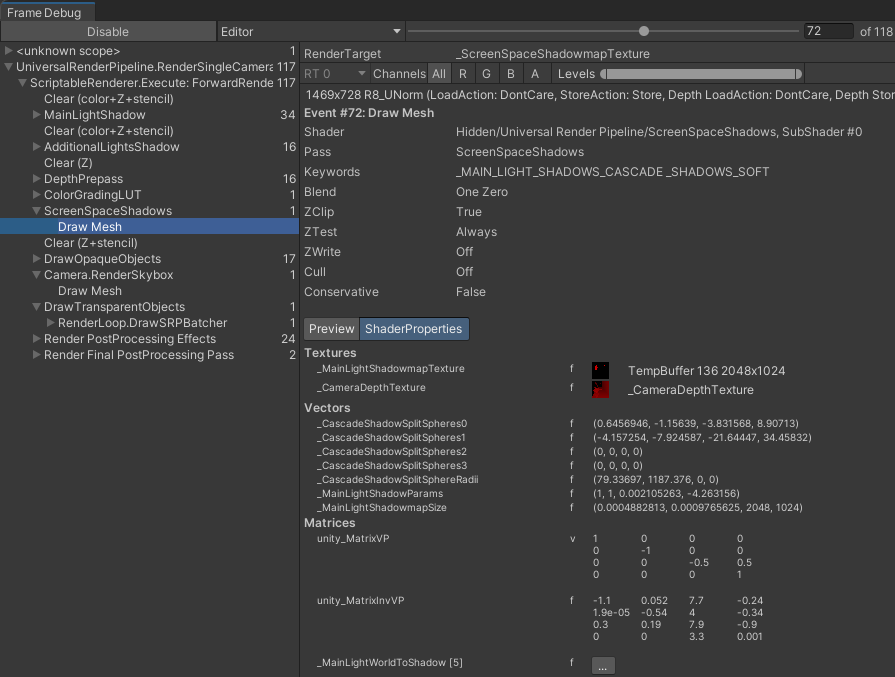Image resolution: width=895 pixels, height=677 pixels.
Task: Switch to the Preview tab
Action: (x=331, y=329)
